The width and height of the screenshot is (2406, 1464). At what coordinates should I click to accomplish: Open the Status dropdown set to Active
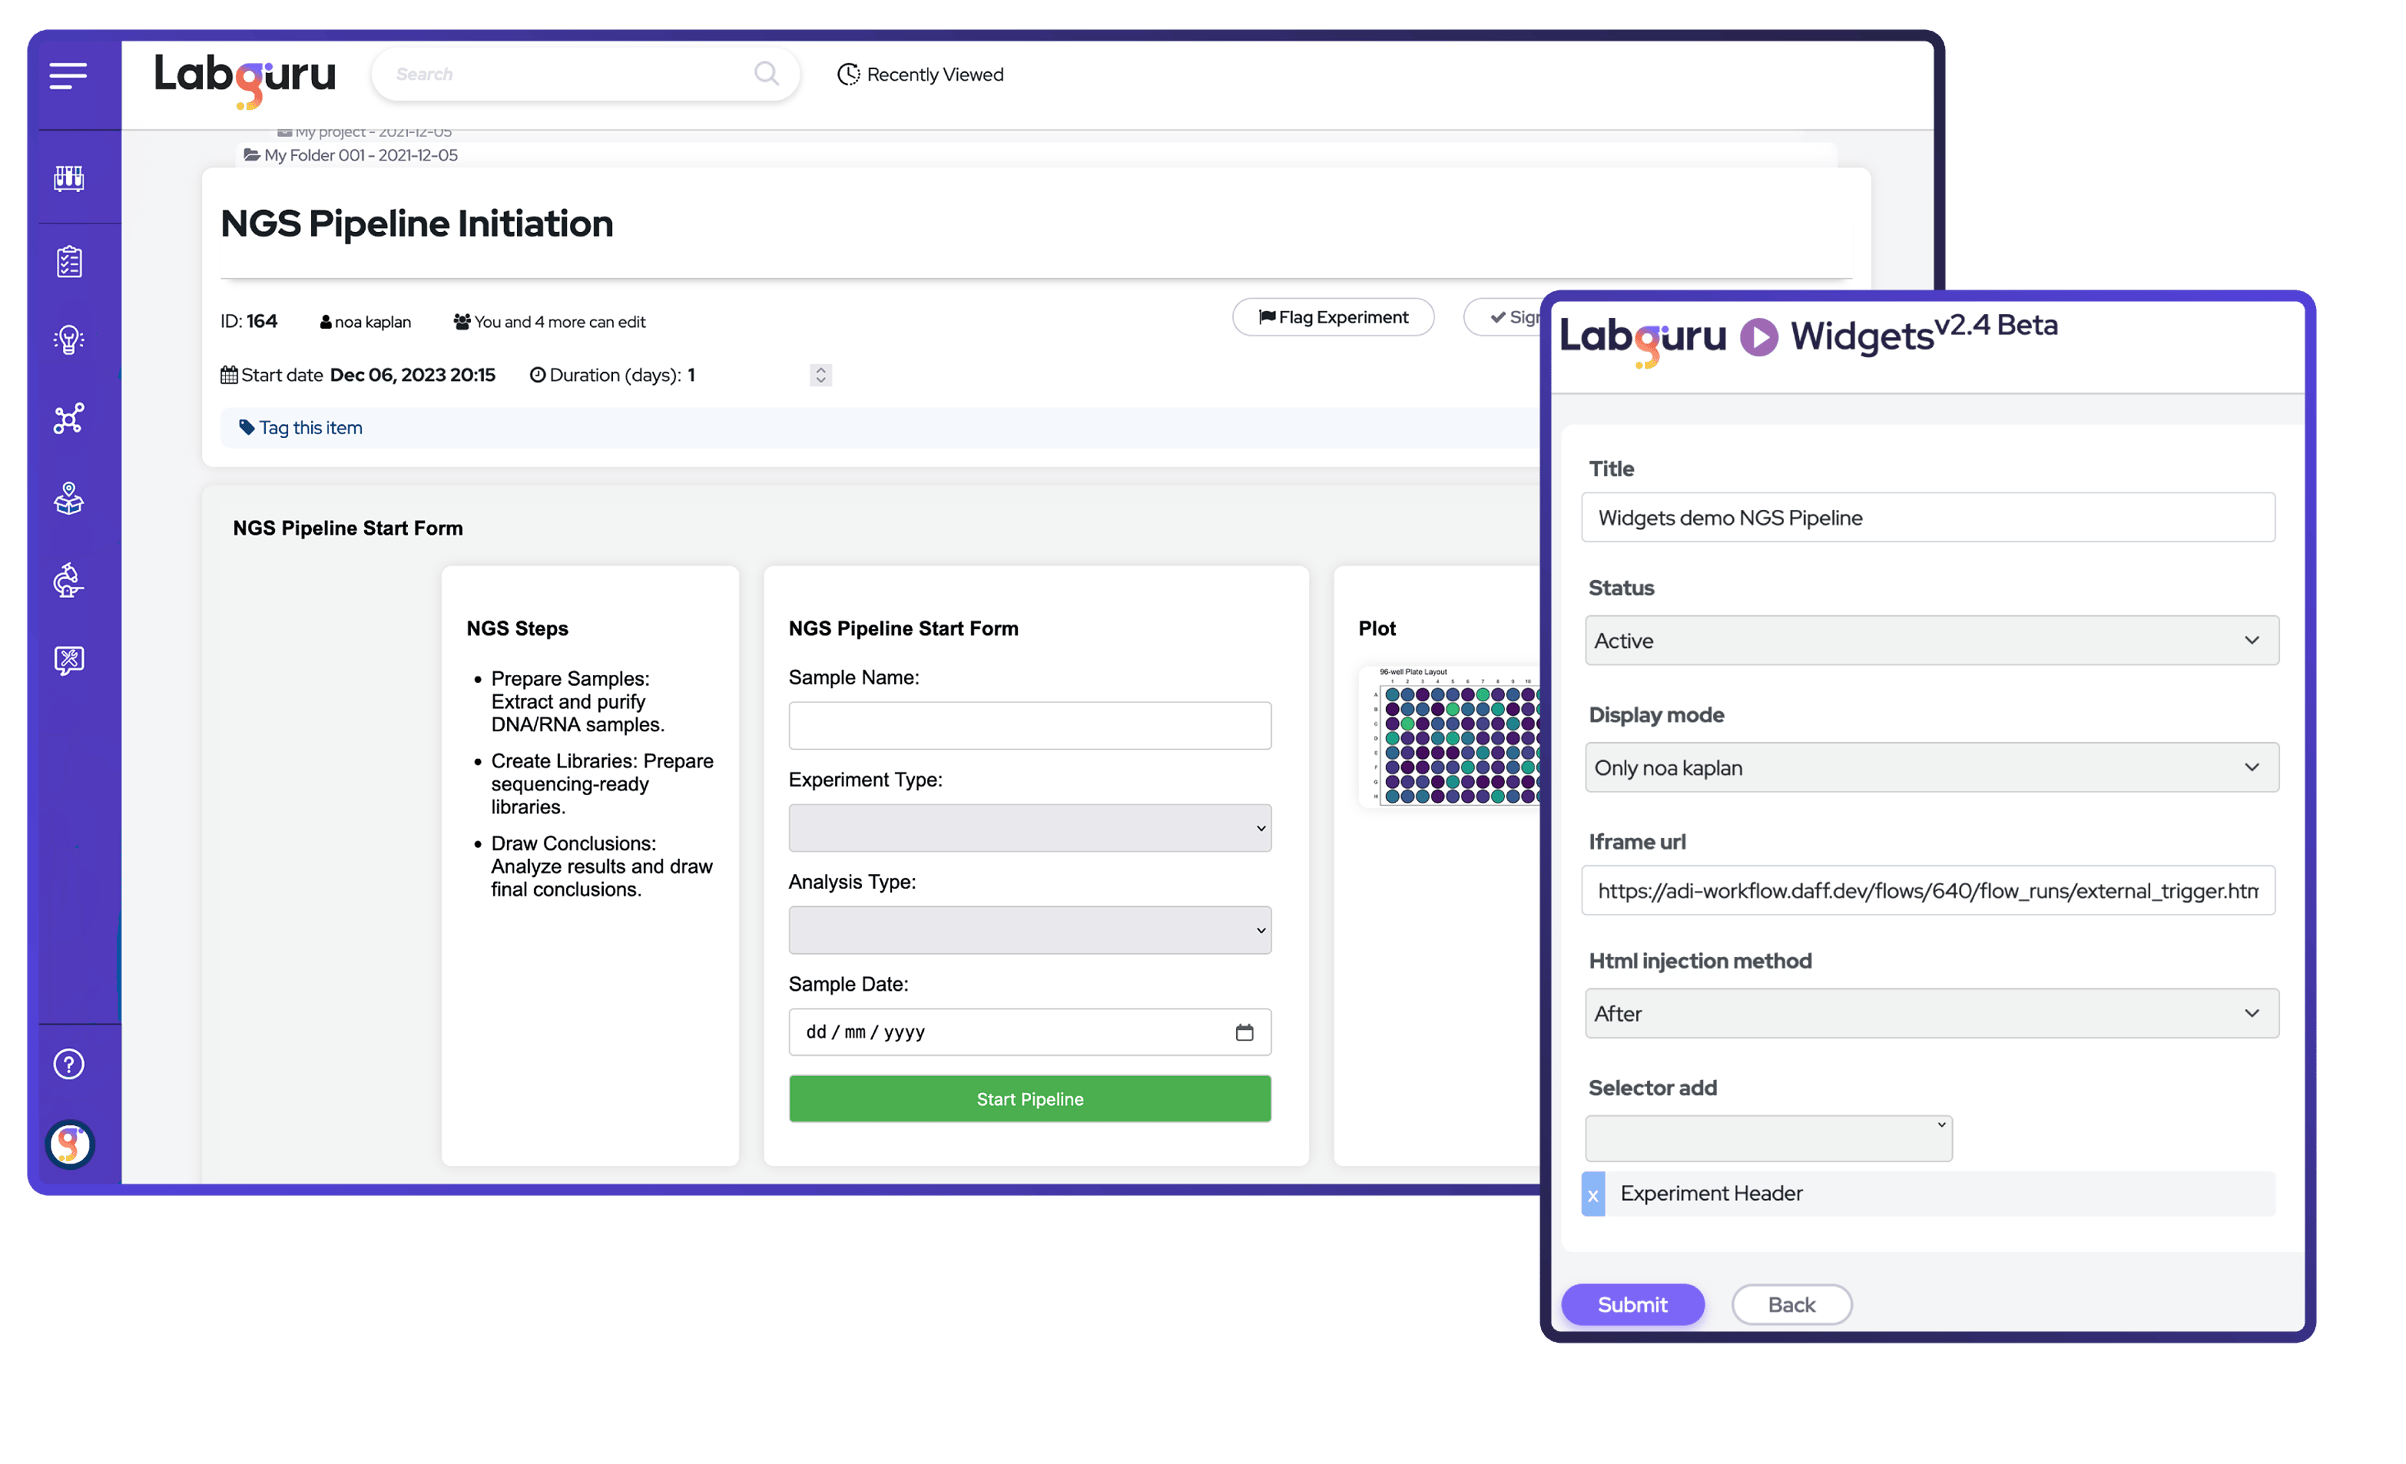tap(1929, 640)
